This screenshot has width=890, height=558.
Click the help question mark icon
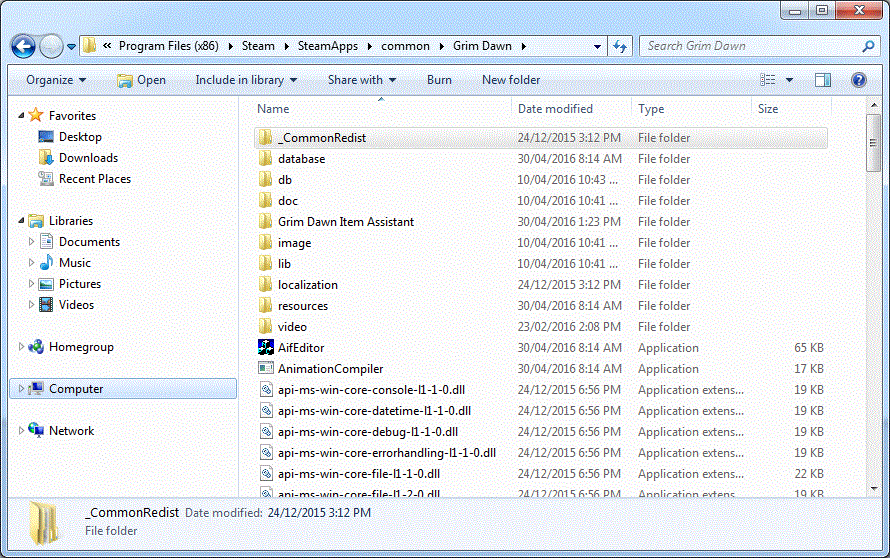pyautogui.click(x=858, y=80)
